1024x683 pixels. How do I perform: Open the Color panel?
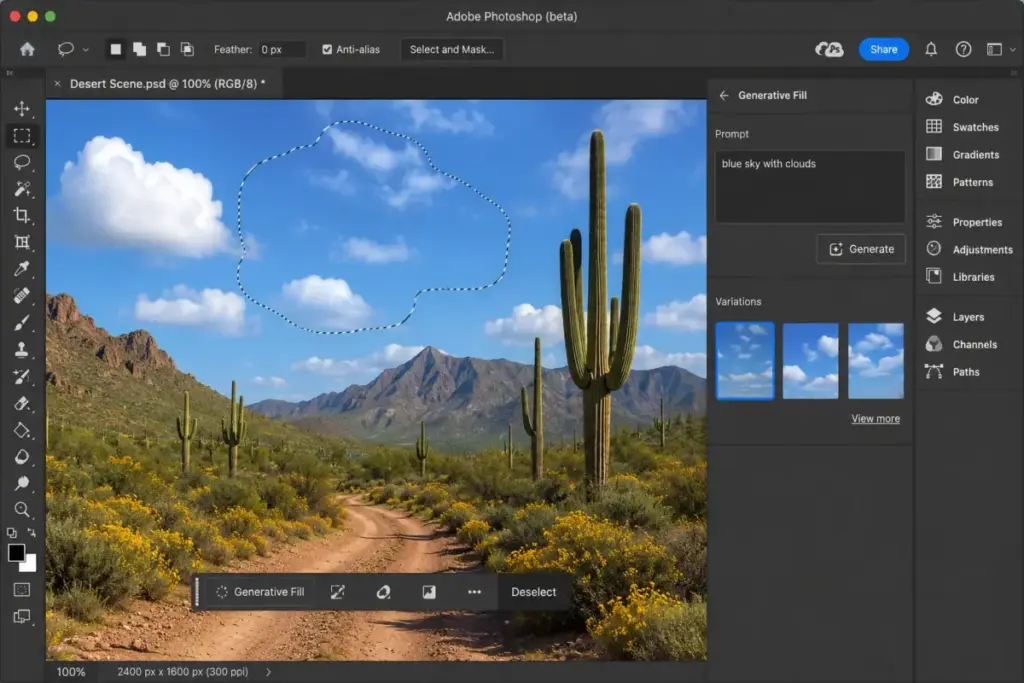tap(953, 99)
